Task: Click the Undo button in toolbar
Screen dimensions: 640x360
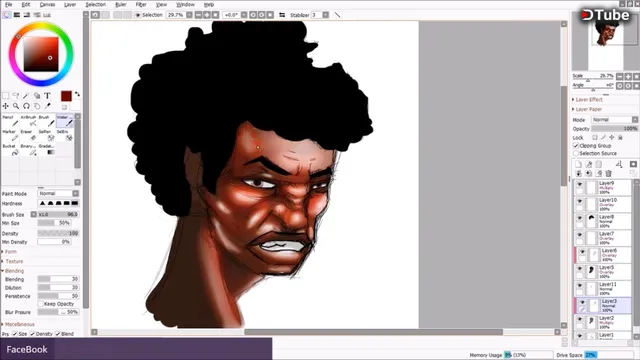Action: click(95, 15)
